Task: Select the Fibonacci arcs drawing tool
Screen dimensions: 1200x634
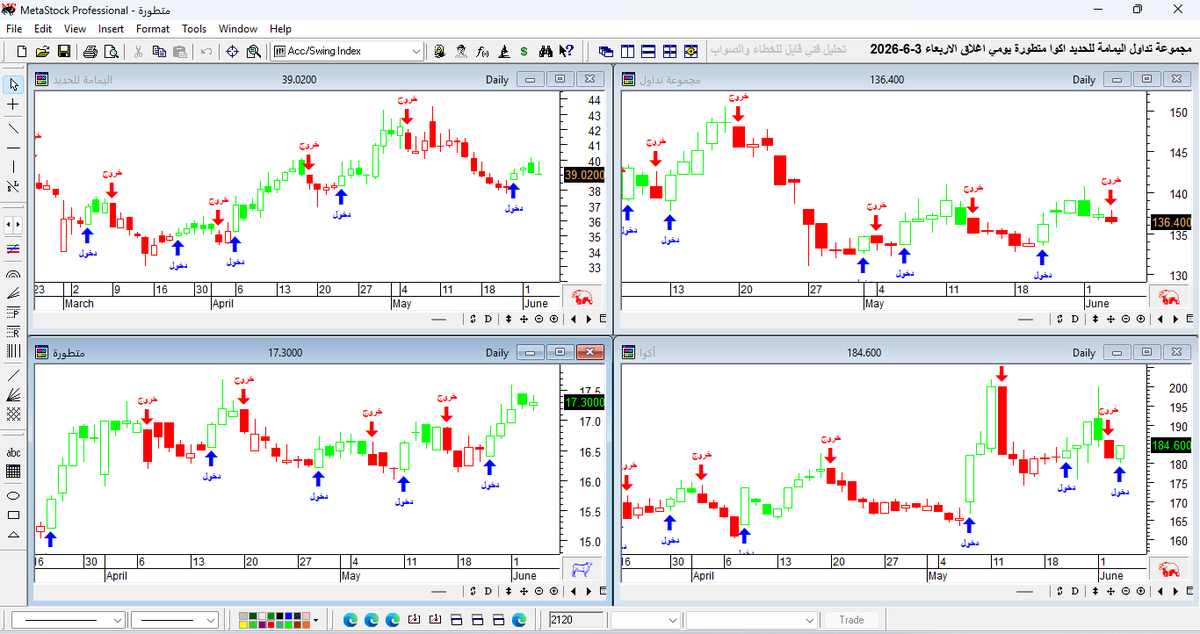Action: [x=13, y=272]
